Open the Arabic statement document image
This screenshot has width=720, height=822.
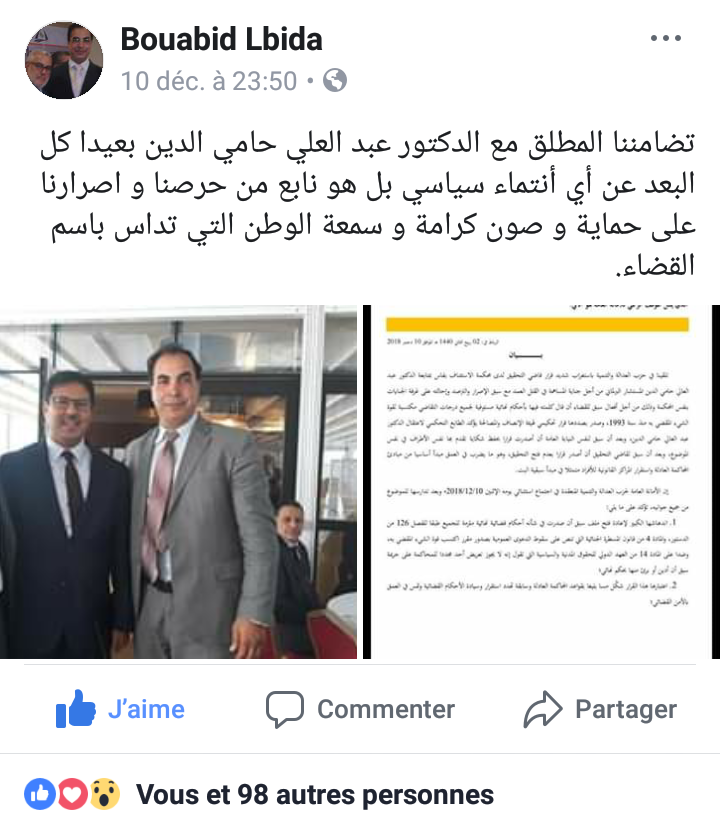(542, 482)
